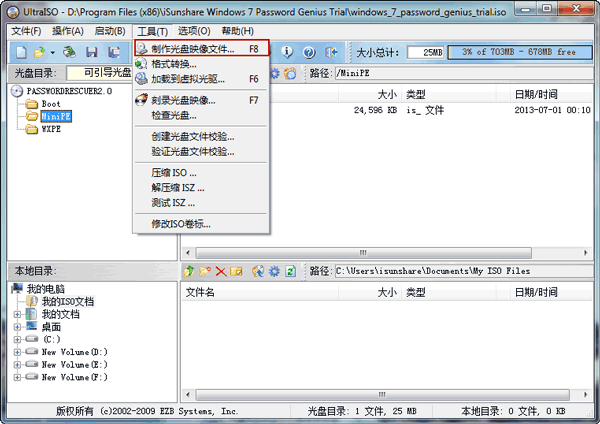Choose 压缩 ISO ... menu entry
Viewport: 600px width, 424px height.
(201, 173)
